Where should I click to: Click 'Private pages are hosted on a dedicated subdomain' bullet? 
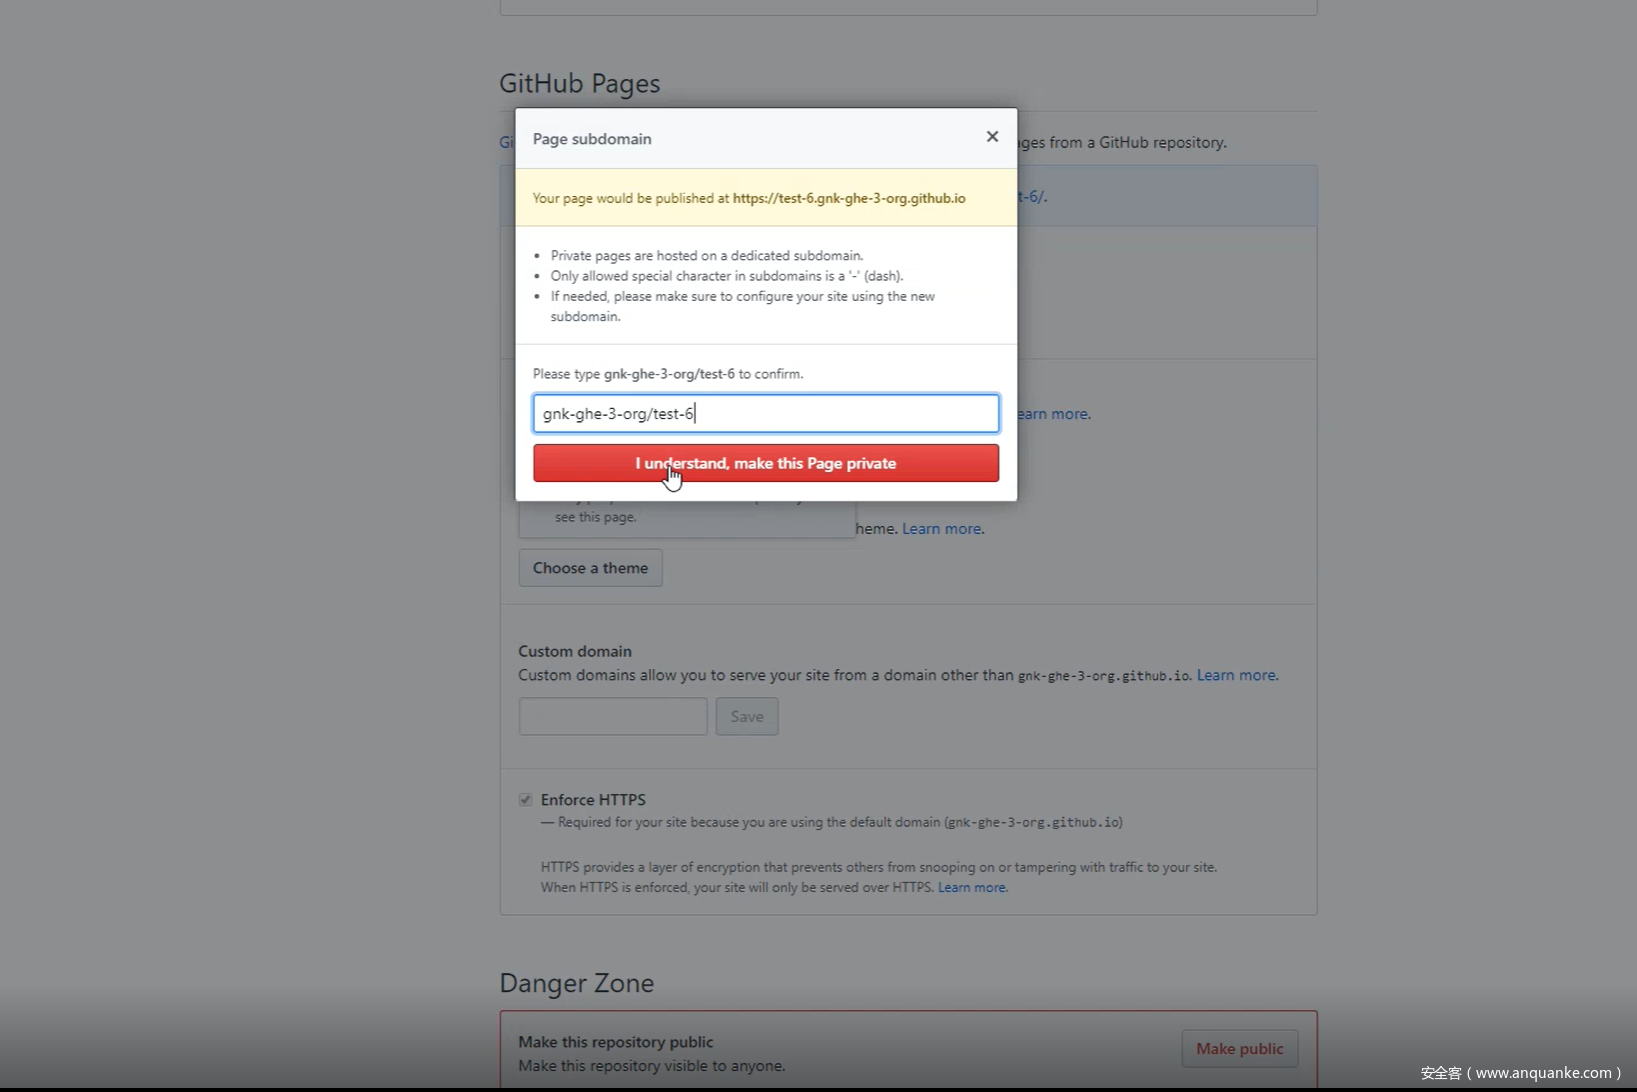(x=706, y=255)
